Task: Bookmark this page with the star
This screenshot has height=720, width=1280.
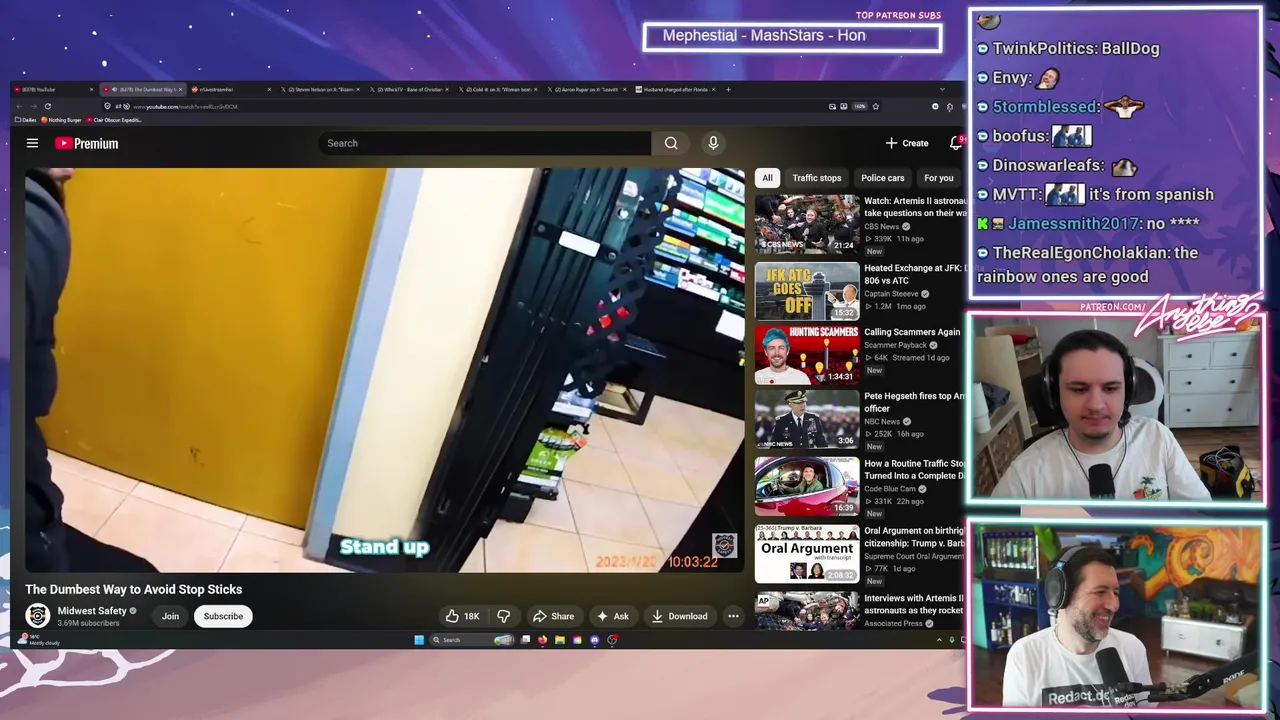Action: pos(875,106)
